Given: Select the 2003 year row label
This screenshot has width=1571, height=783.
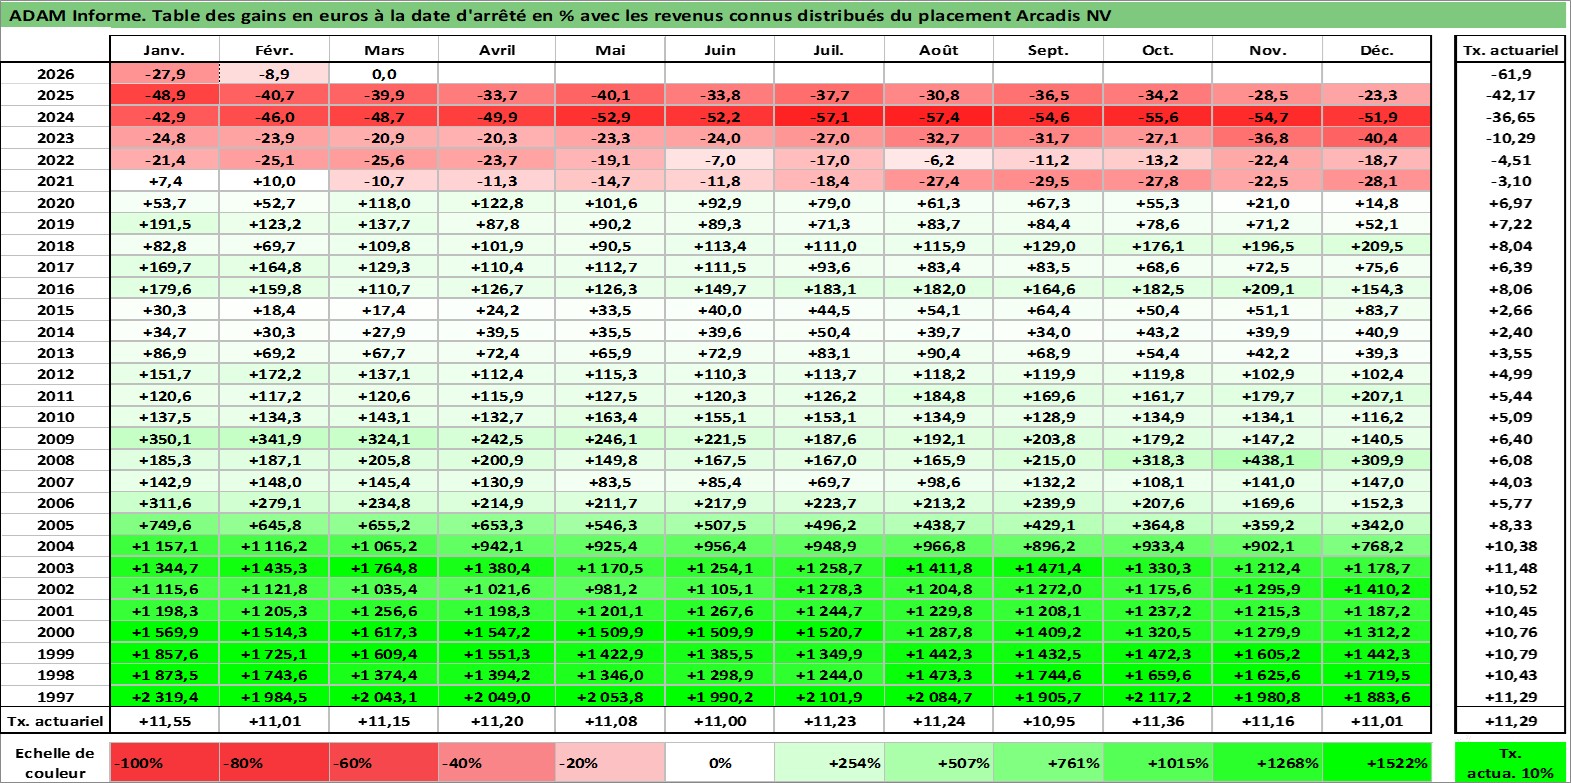Looking at the screenshot, I should 55,568.
